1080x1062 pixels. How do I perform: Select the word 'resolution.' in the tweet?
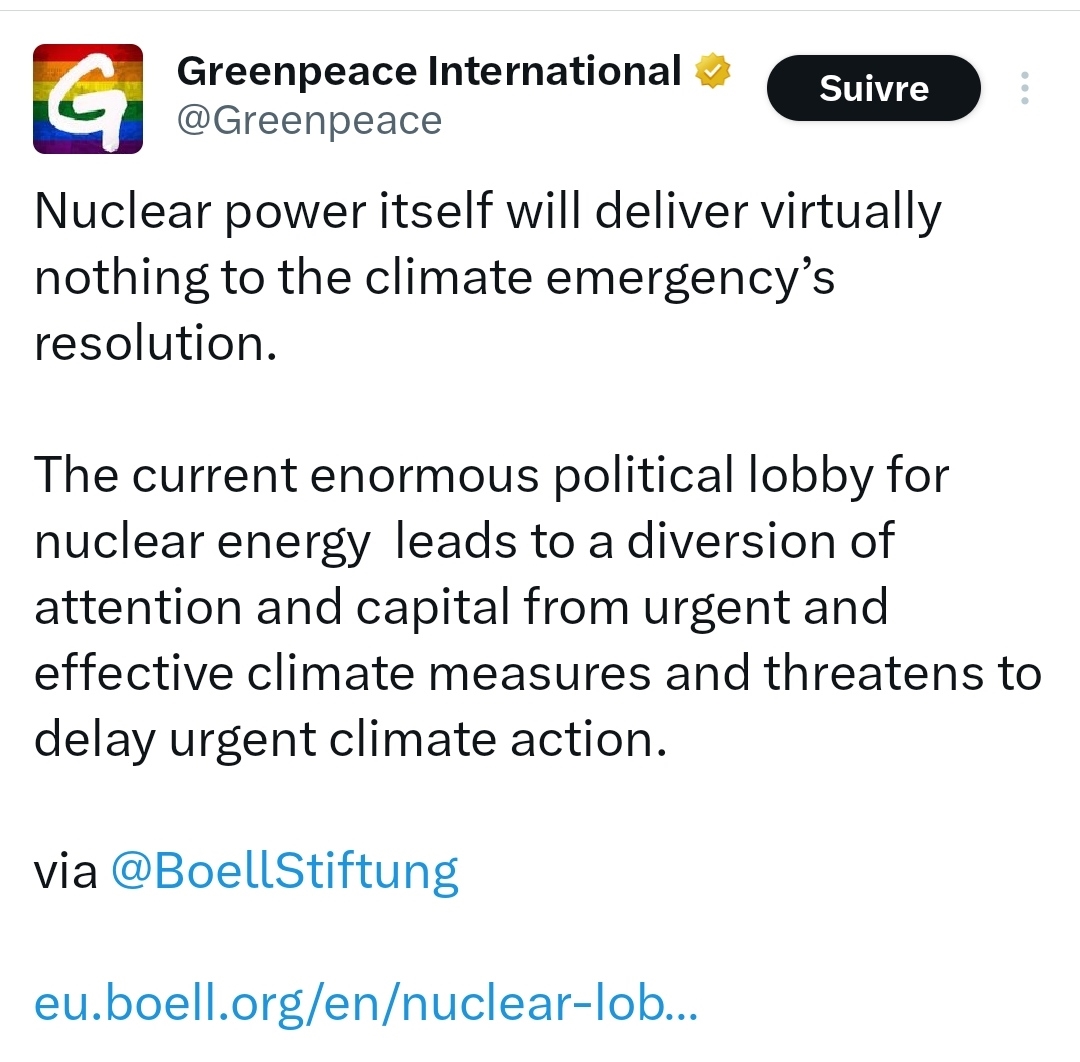154,343
